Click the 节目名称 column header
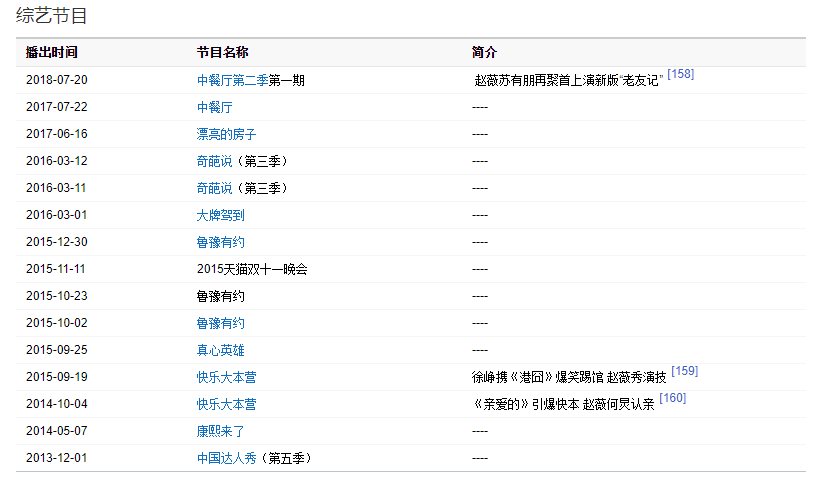 click(x=222, y=52)
